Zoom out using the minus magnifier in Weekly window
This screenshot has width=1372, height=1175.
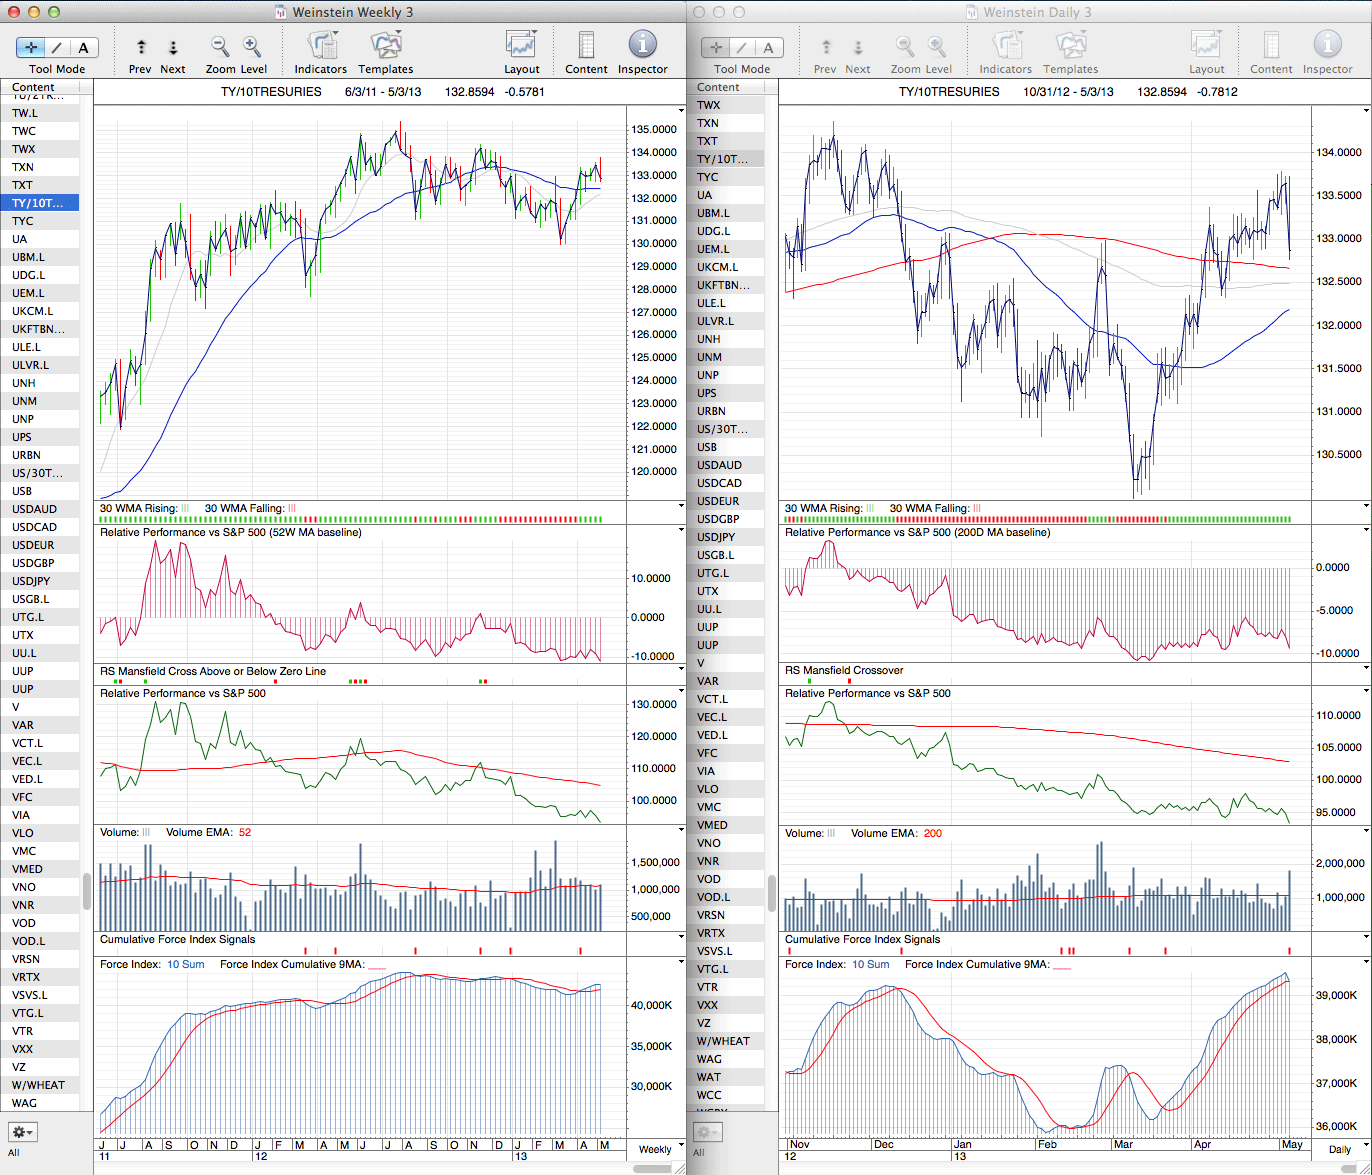tap(220, 47)
